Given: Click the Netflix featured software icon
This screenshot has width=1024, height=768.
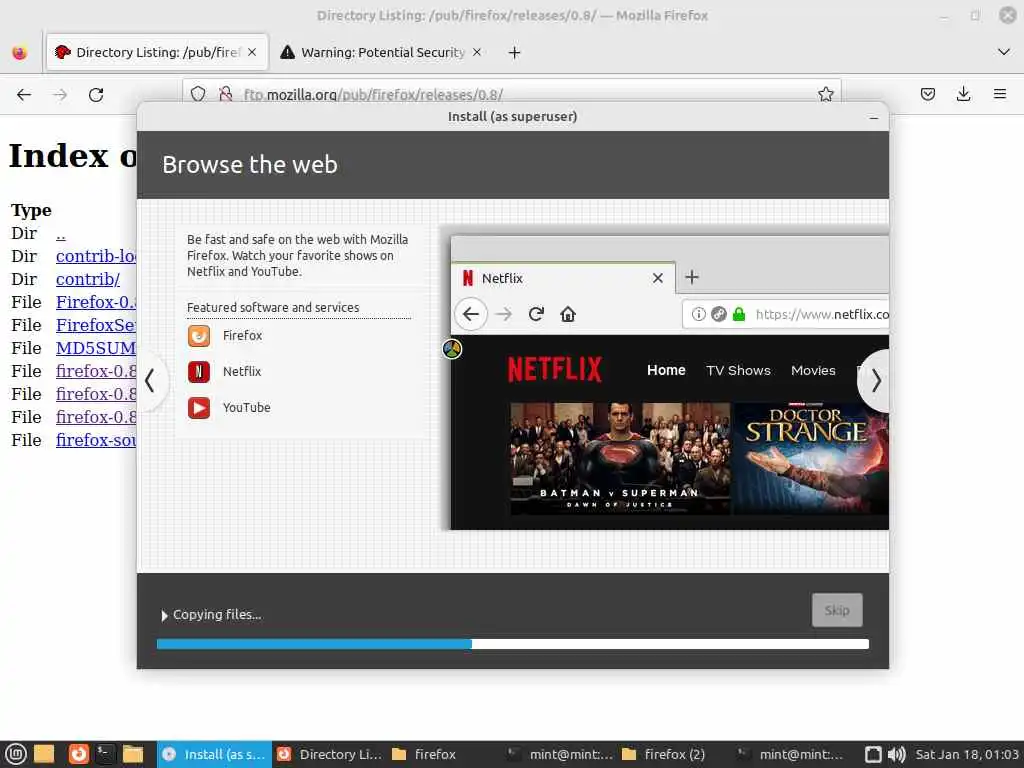Looking at the screenshot, I should 199,372.
